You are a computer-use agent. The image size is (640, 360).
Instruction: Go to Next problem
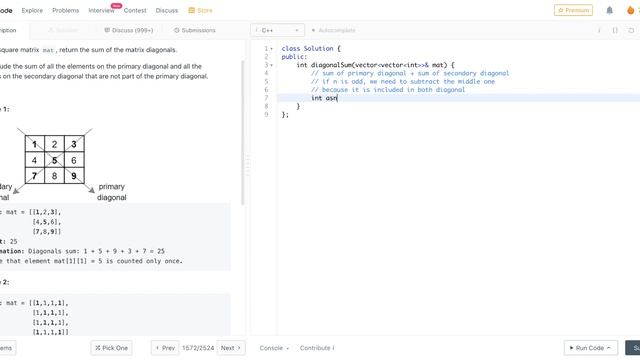click(x=231, y=348)
